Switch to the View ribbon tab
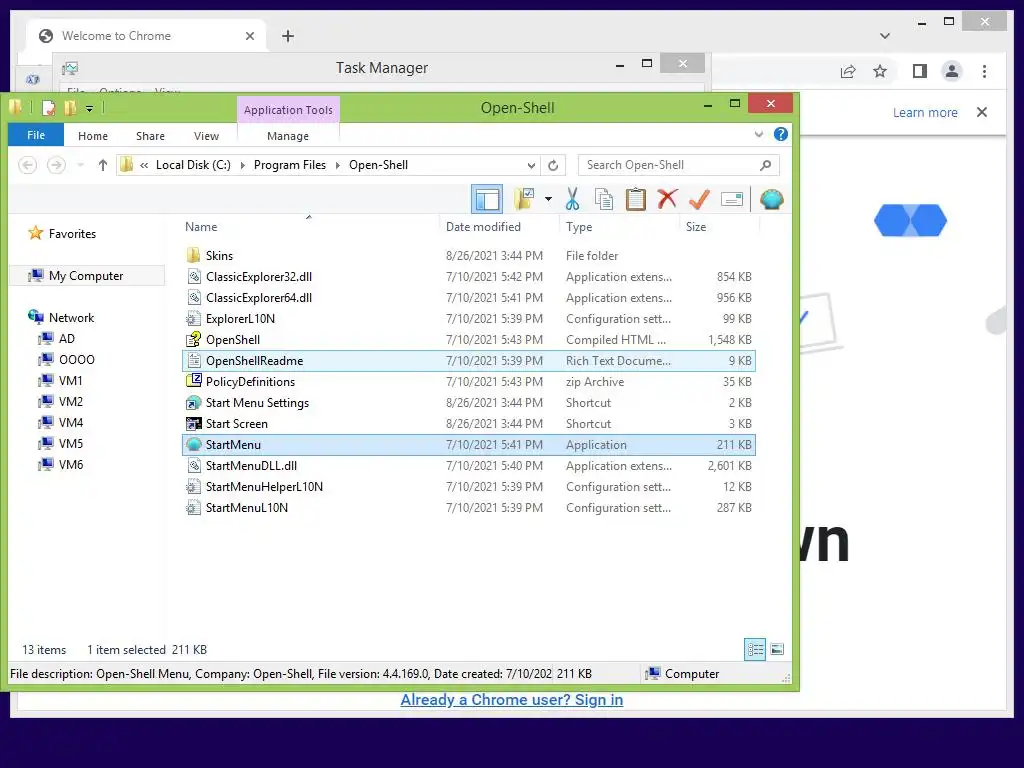1024x768 pixels. coord(206,136)
